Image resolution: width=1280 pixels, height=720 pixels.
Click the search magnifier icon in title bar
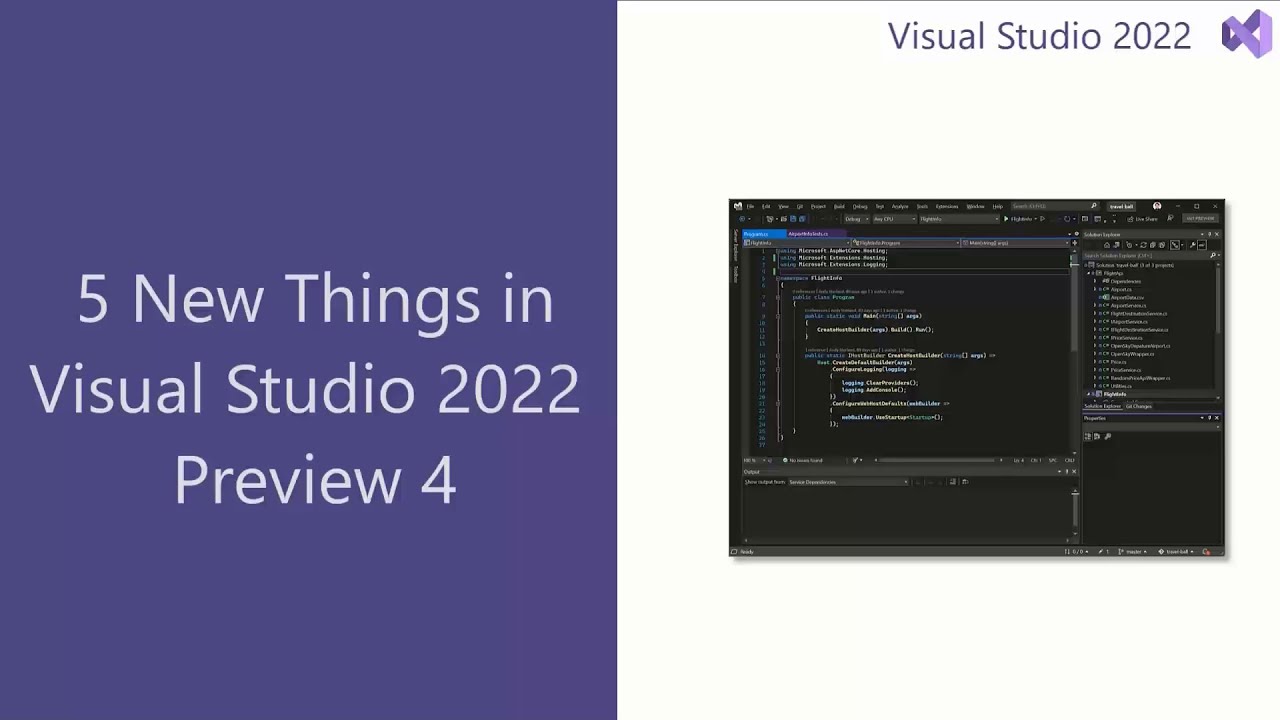click(x=1094, y=206)
